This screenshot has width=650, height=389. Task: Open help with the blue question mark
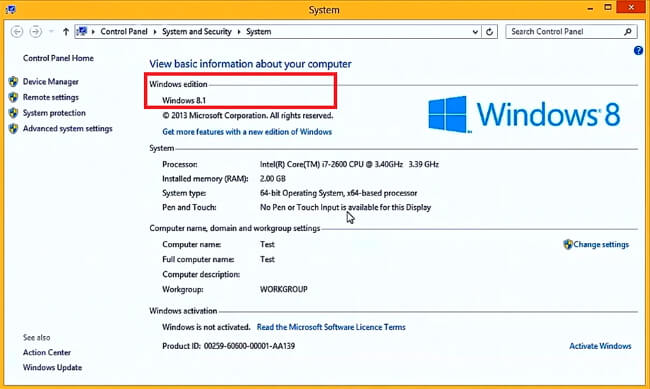638,51
